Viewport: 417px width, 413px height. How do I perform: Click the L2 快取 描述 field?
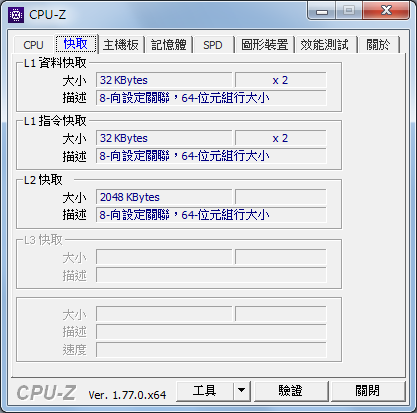click(211, 215)
